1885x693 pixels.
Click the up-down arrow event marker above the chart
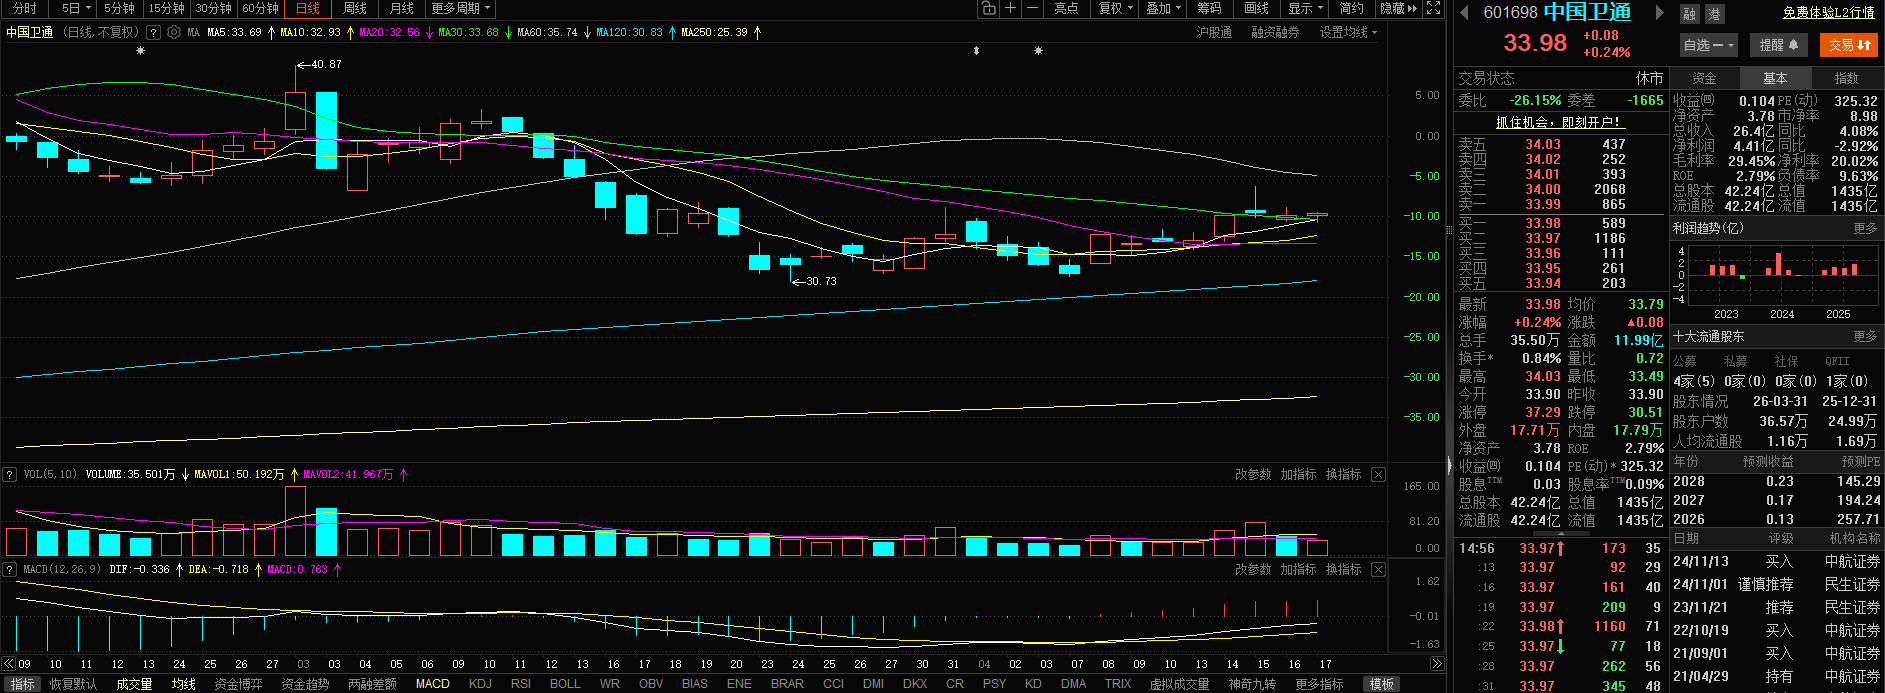[976, 50]
